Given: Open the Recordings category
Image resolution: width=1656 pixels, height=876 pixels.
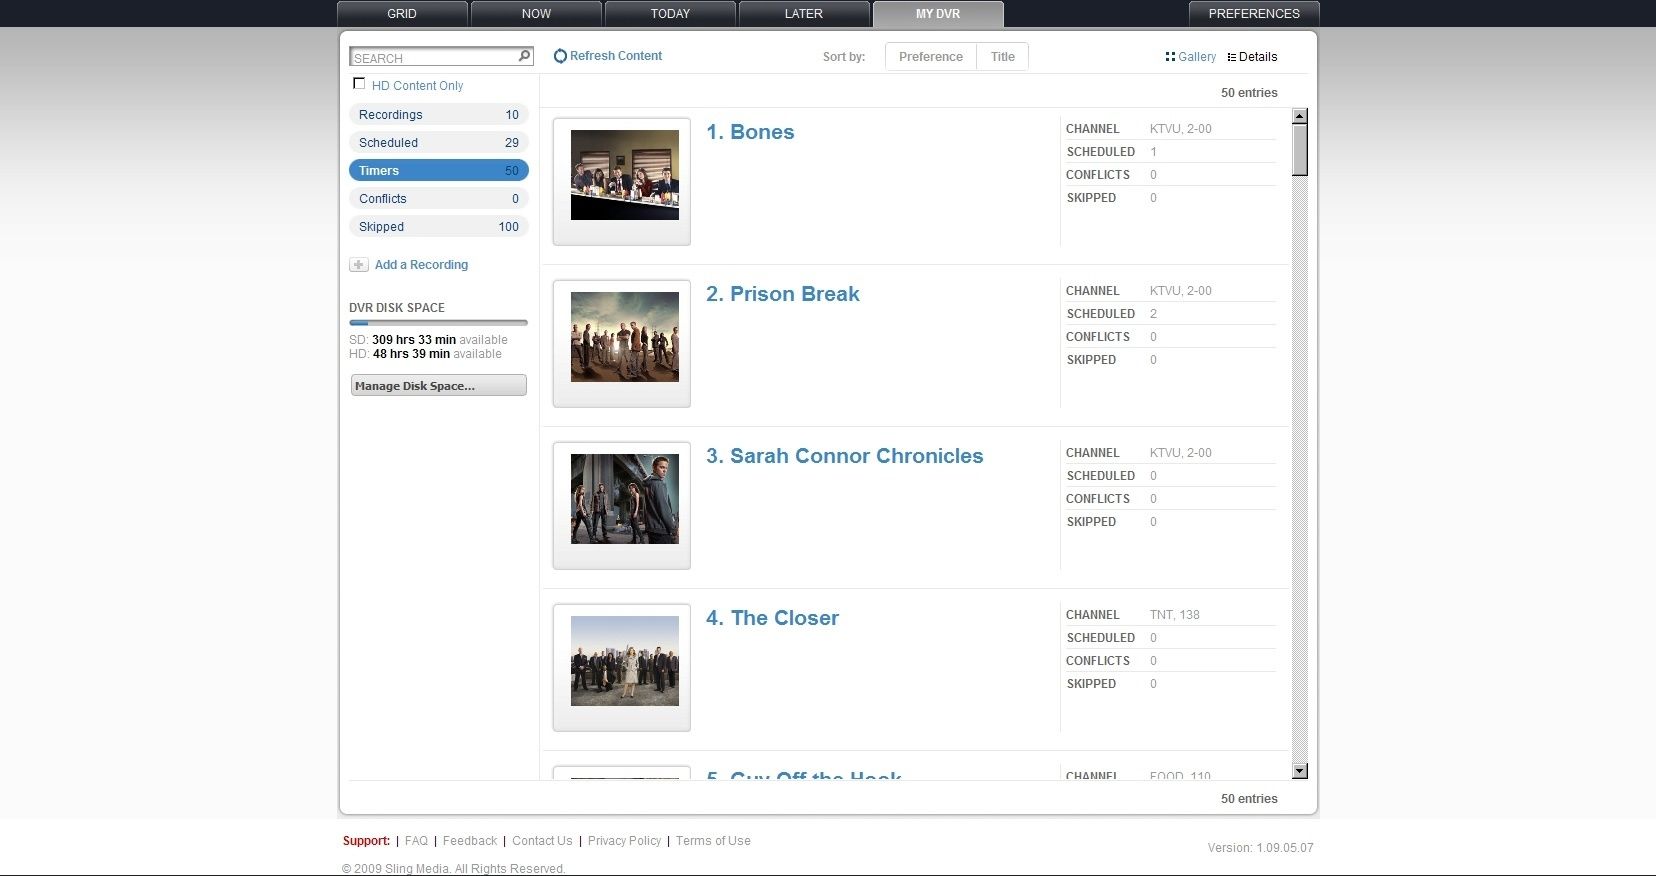Looking at the screenshot, I should pos(439,115).
